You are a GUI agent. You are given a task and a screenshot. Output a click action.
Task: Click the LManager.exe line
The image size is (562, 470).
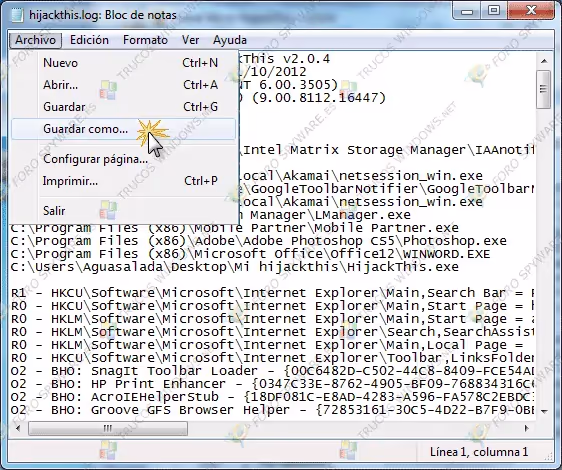[325, 215]
